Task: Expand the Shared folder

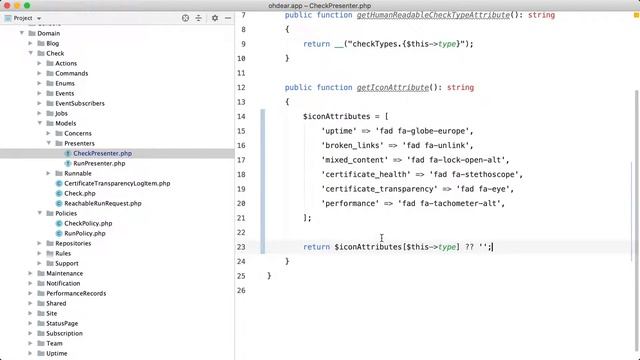Action: point(30,303)
